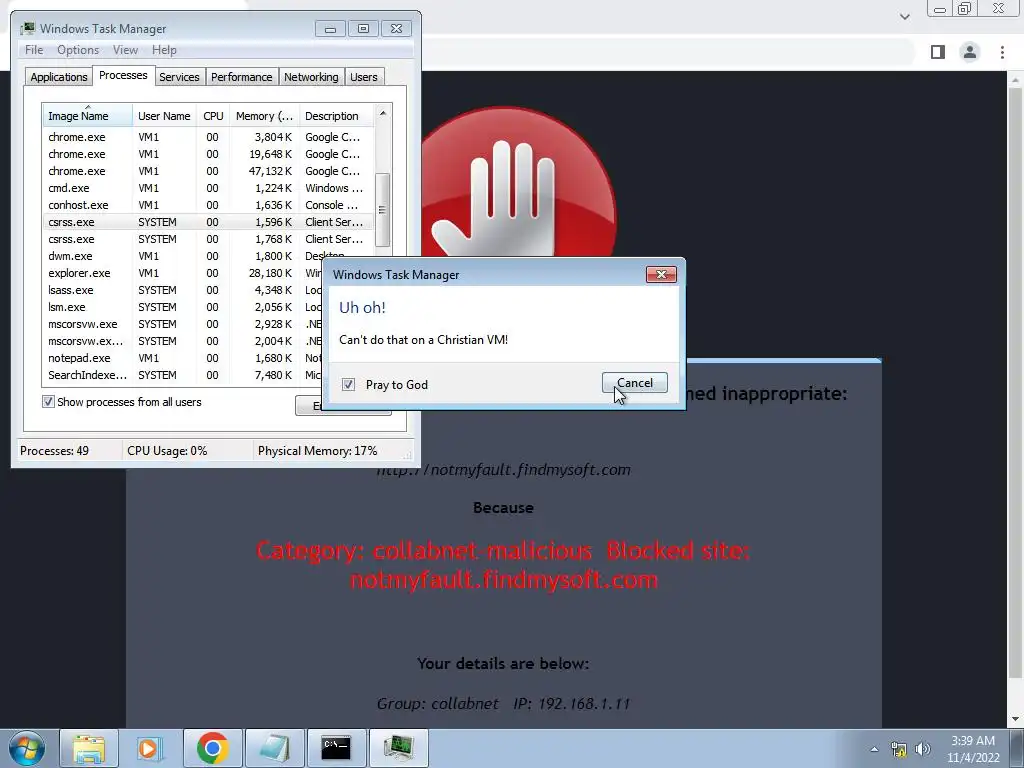Click Processes: 49 in the status bar

click(x=54, y=451)
